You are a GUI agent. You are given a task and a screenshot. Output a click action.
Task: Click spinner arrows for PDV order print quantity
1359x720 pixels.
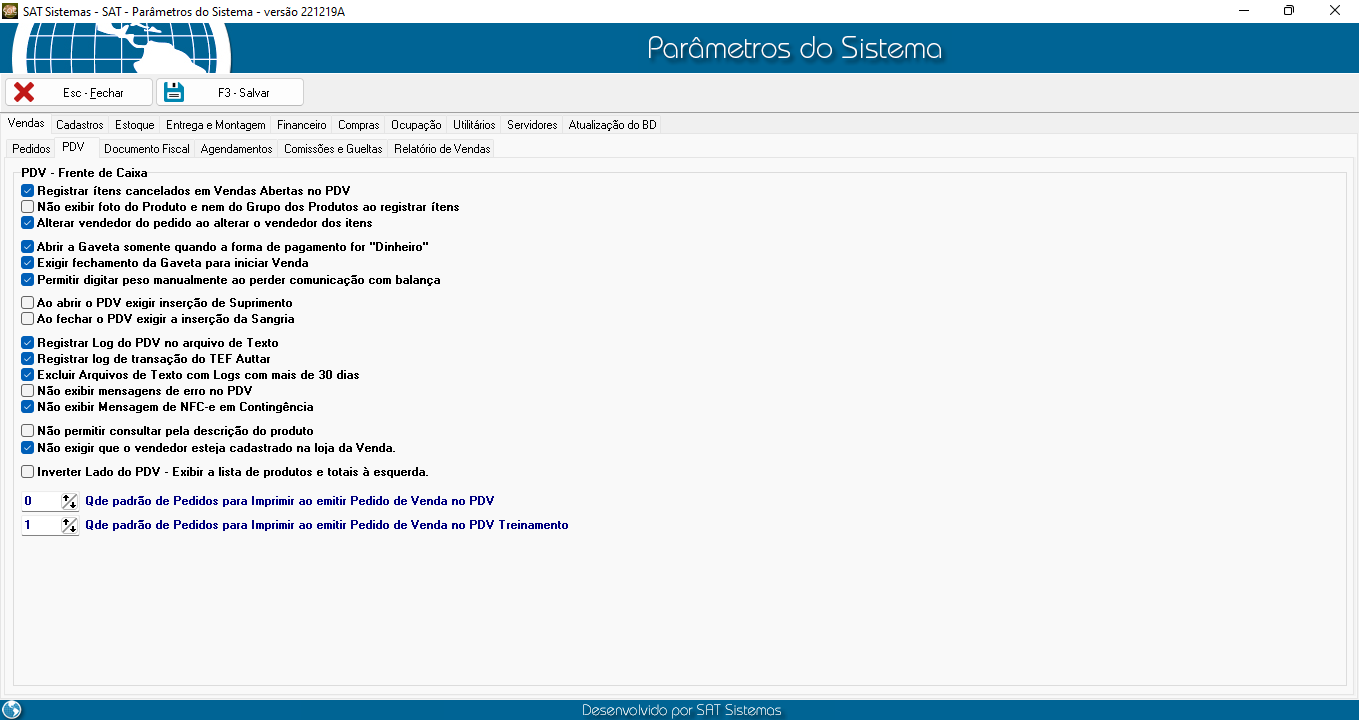70,501
